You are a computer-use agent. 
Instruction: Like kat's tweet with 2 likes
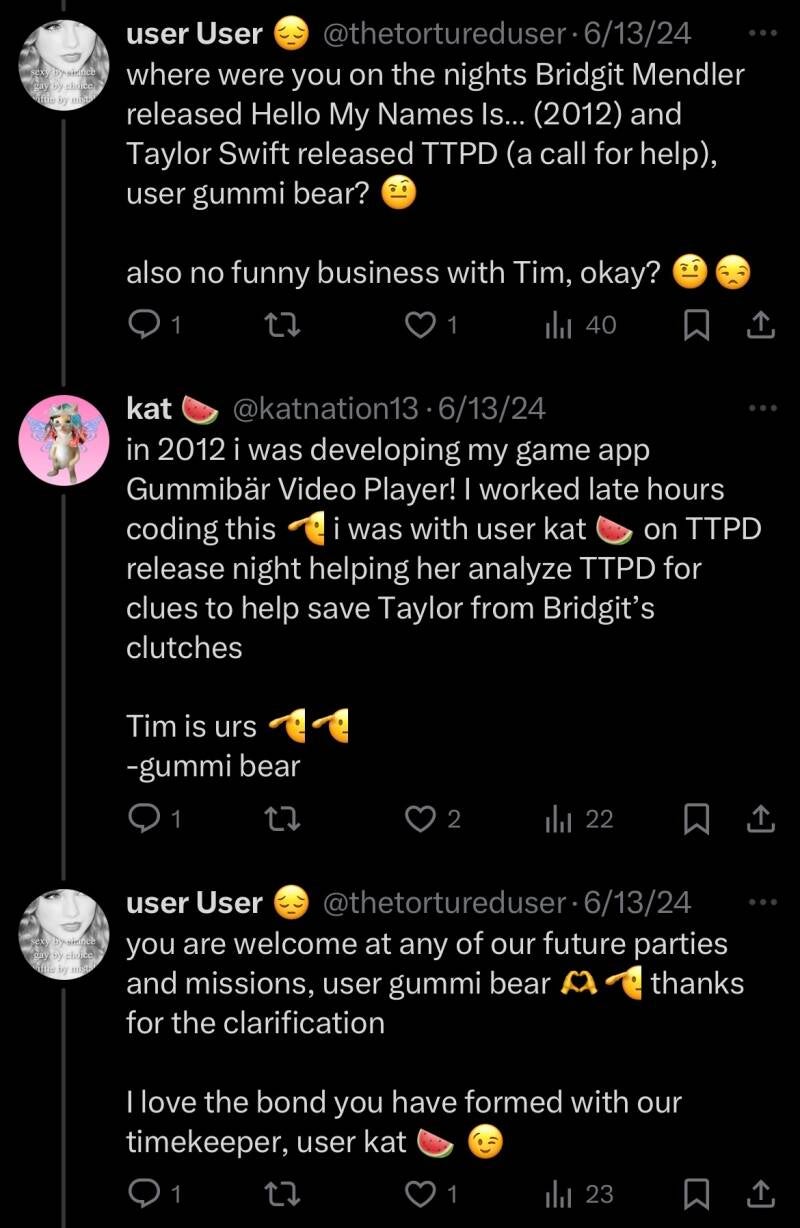pyautogui.click(x=421, y=819)
